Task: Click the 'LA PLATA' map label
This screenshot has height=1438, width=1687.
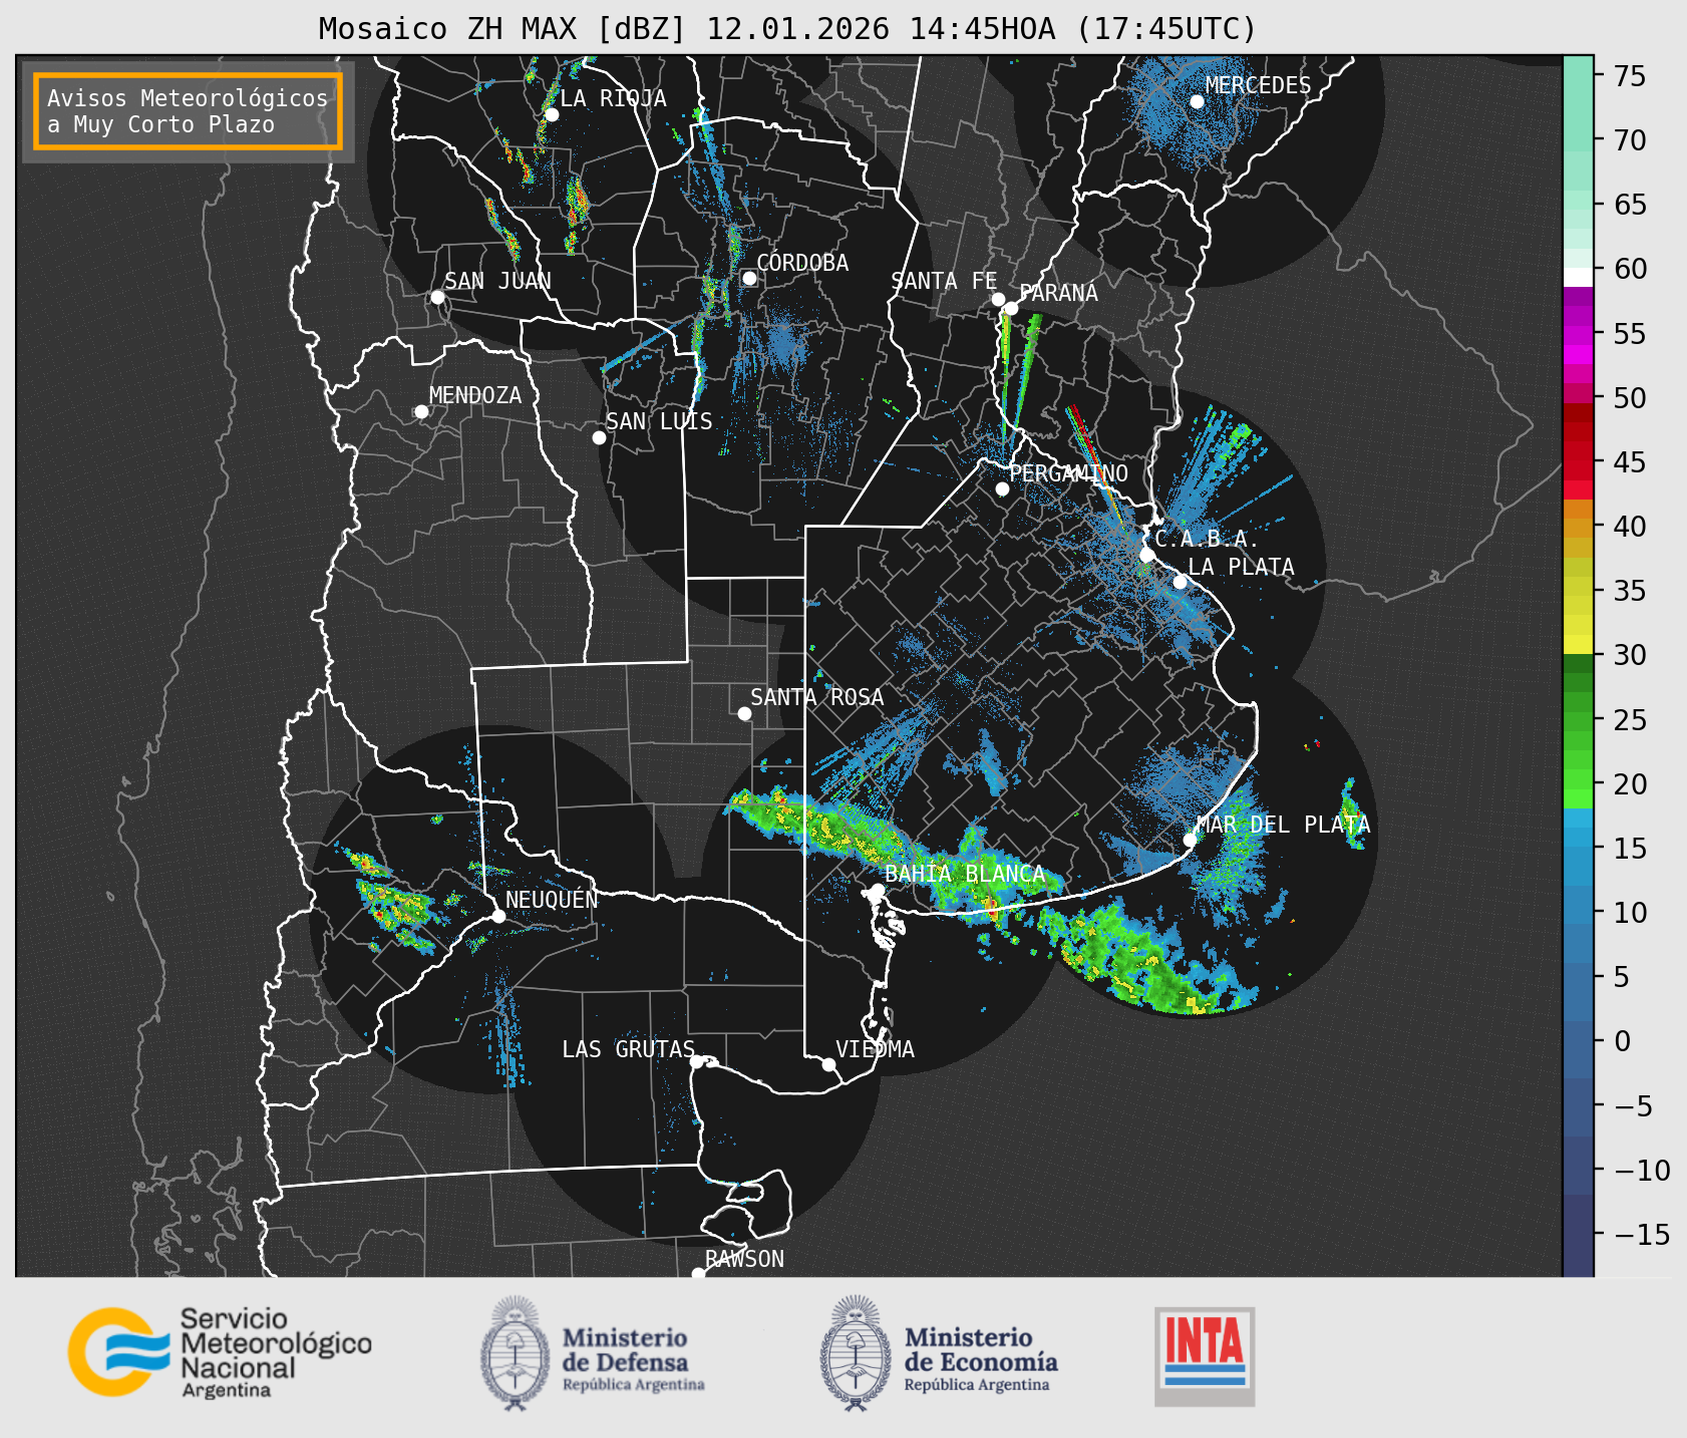Action: pos(1241,566)
